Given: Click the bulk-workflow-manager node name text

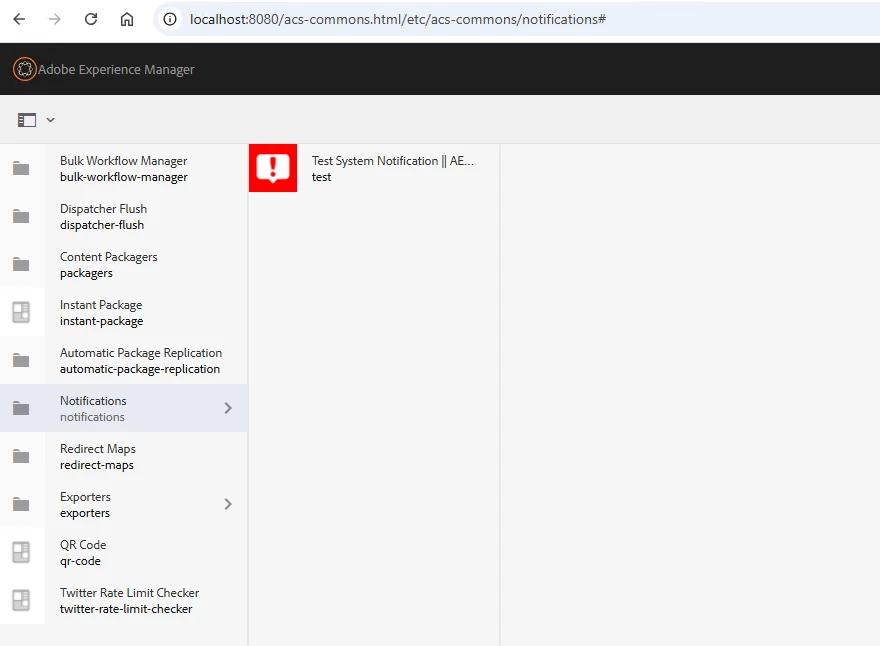Looking at the screenshot, I should (x=124, y=177).
